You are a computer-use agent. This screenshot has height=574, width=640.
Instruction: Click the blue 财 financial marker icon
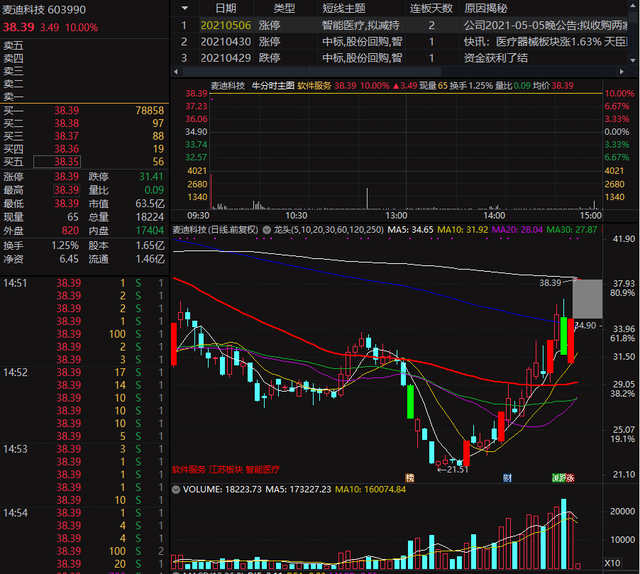pos(507,478)
